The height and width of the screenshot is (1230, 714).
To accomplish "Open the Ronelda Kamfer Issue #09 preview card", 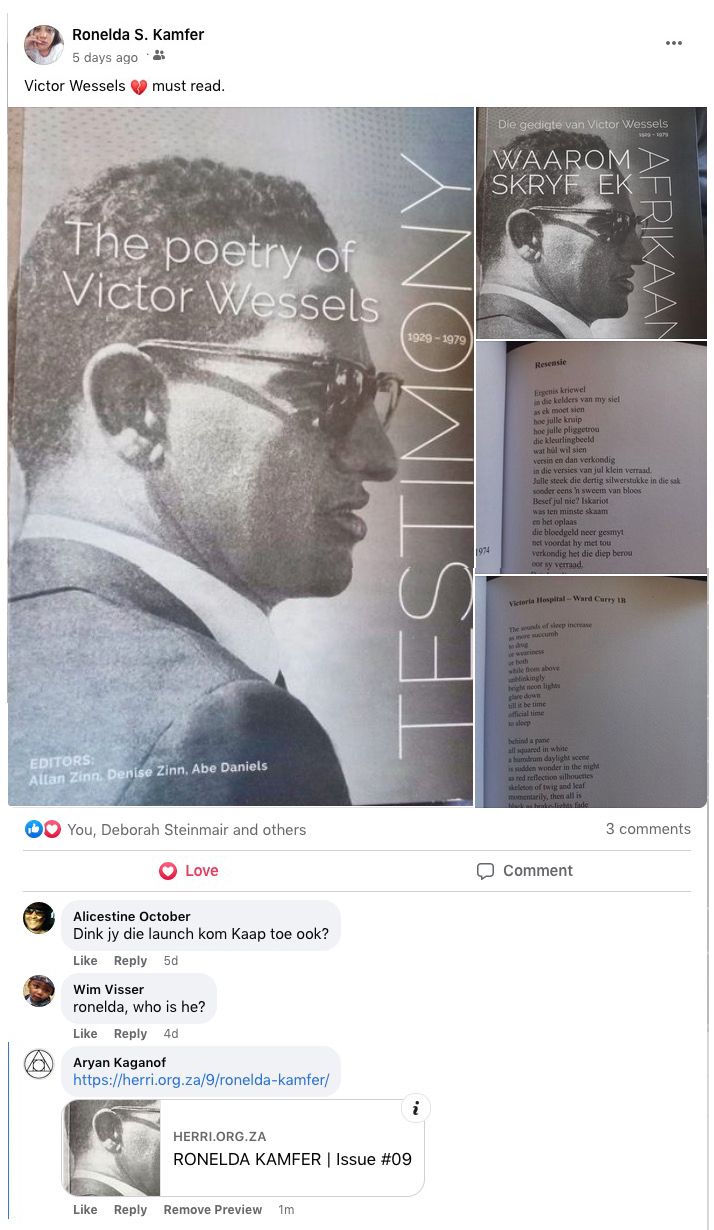I will coord(243,1148).
